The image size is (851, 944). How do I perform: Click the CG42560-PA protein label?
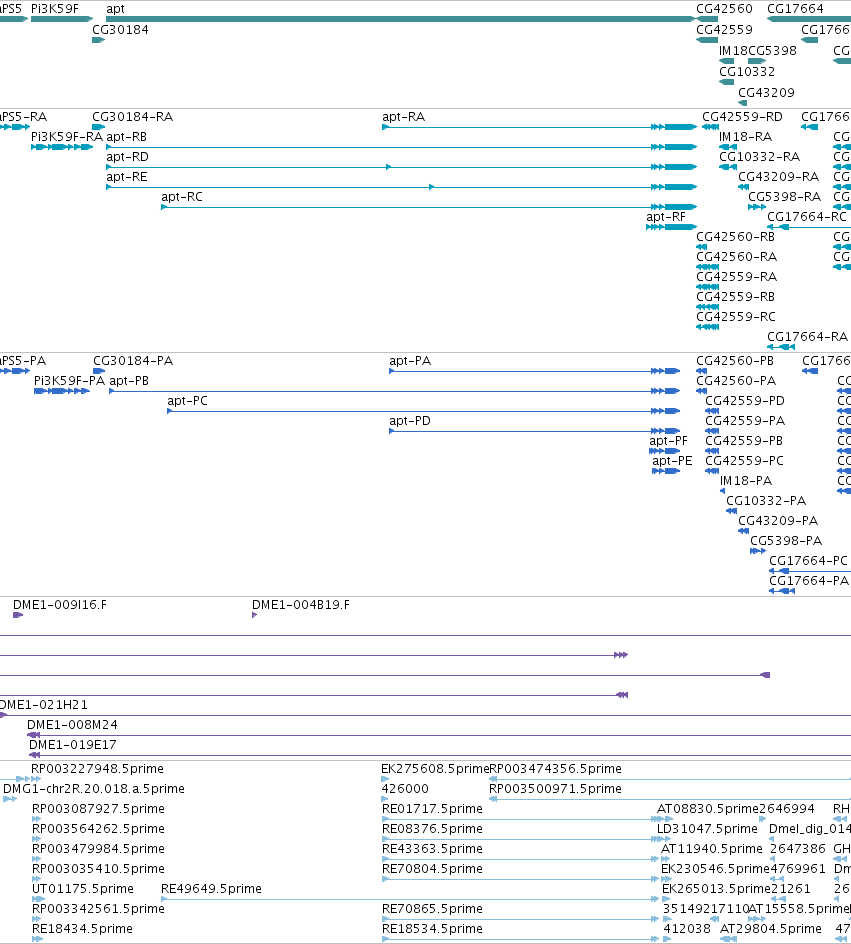(737, 380)
